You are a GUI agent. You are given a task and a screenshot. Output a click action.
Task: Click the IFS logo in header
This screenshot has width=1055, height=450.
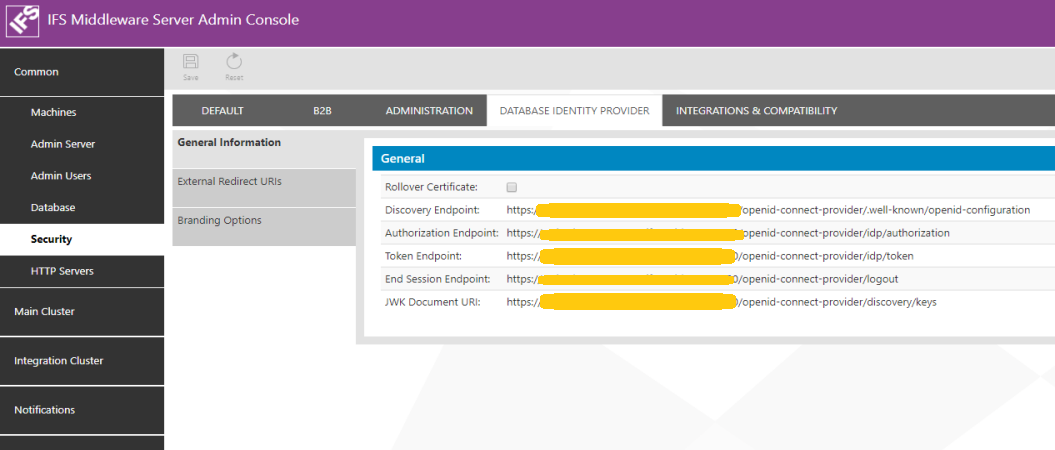coord(24,20)
